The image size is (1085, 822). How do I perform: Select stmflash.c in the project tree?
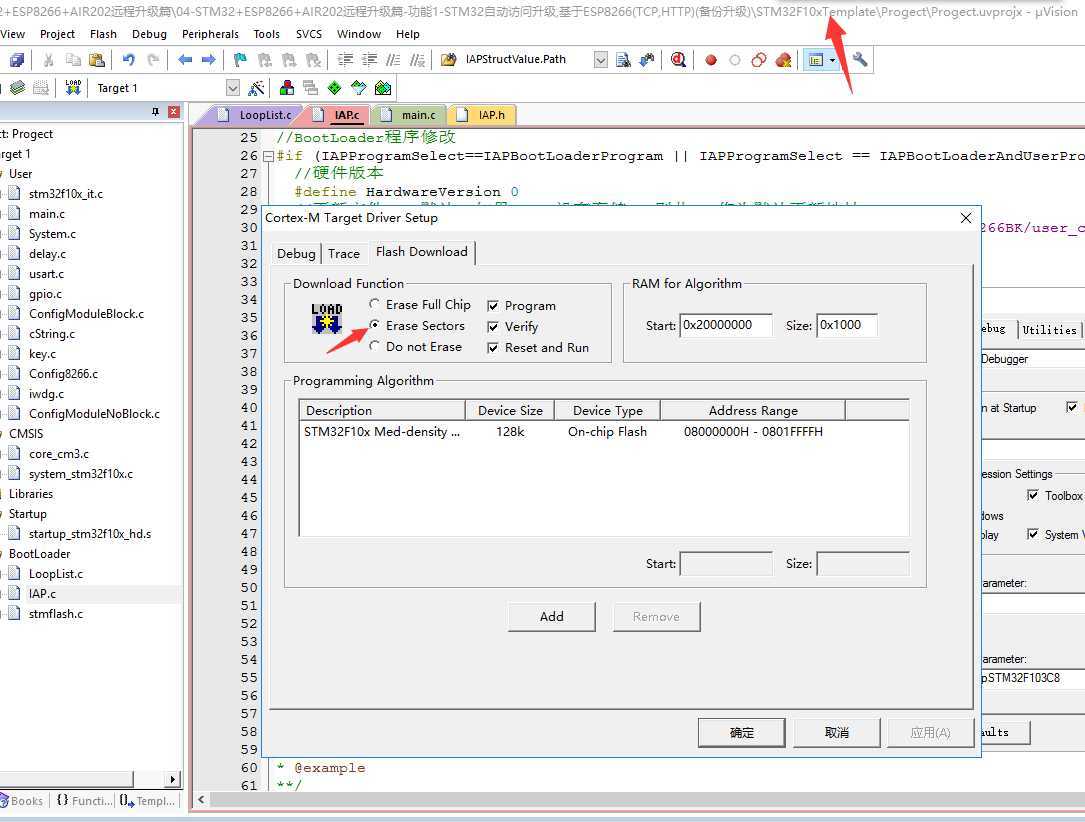coord(55,614)
